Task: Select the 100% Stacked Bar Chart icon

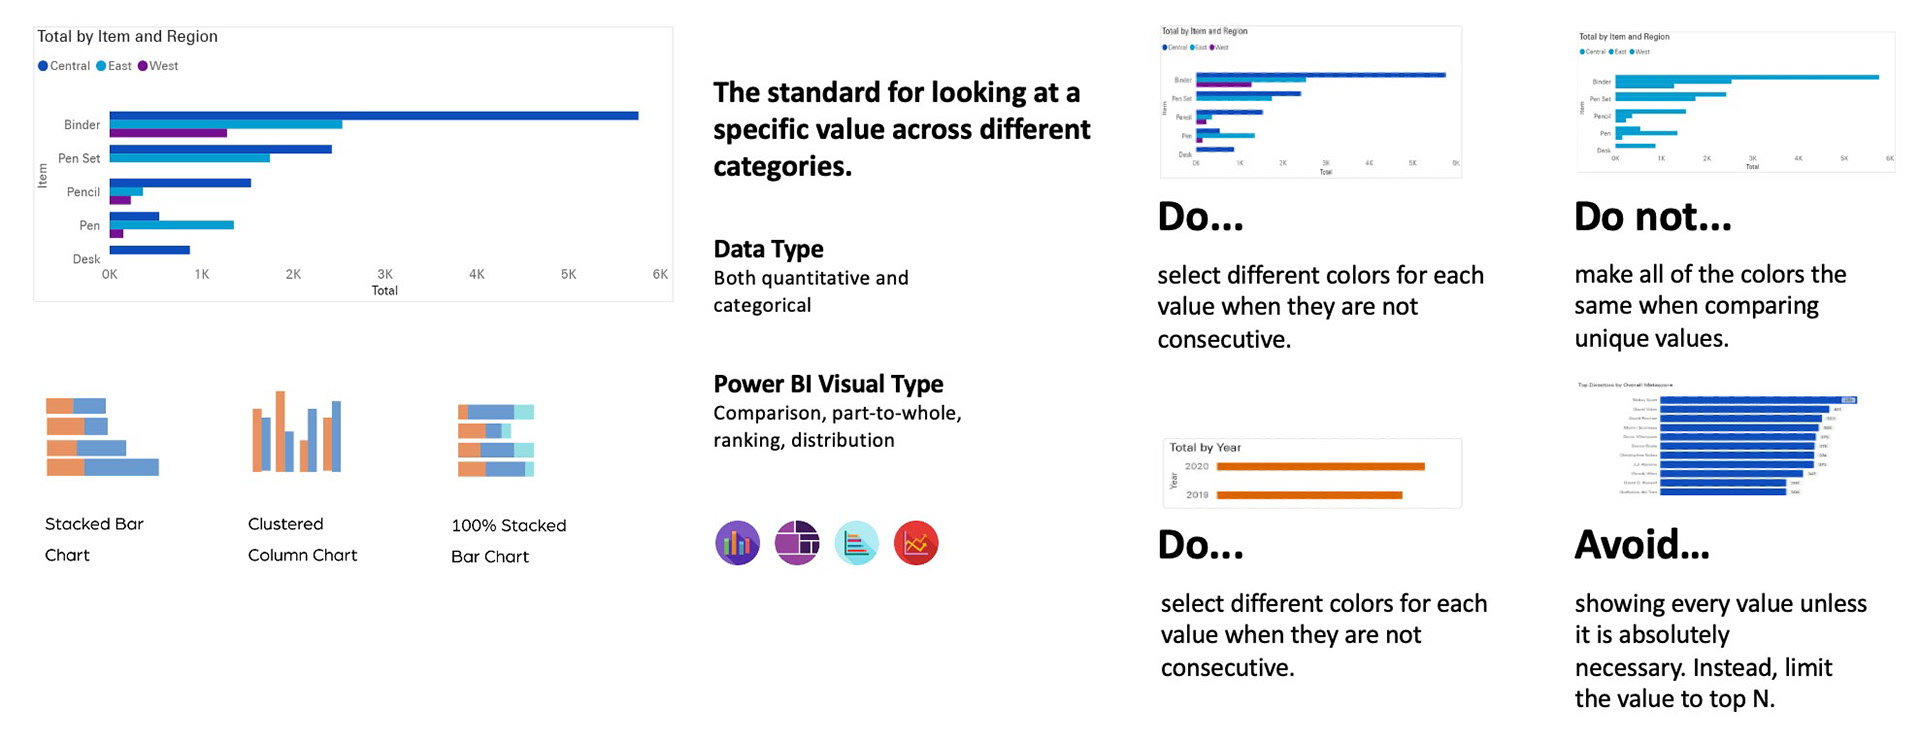Action: (x=496, y=440)
